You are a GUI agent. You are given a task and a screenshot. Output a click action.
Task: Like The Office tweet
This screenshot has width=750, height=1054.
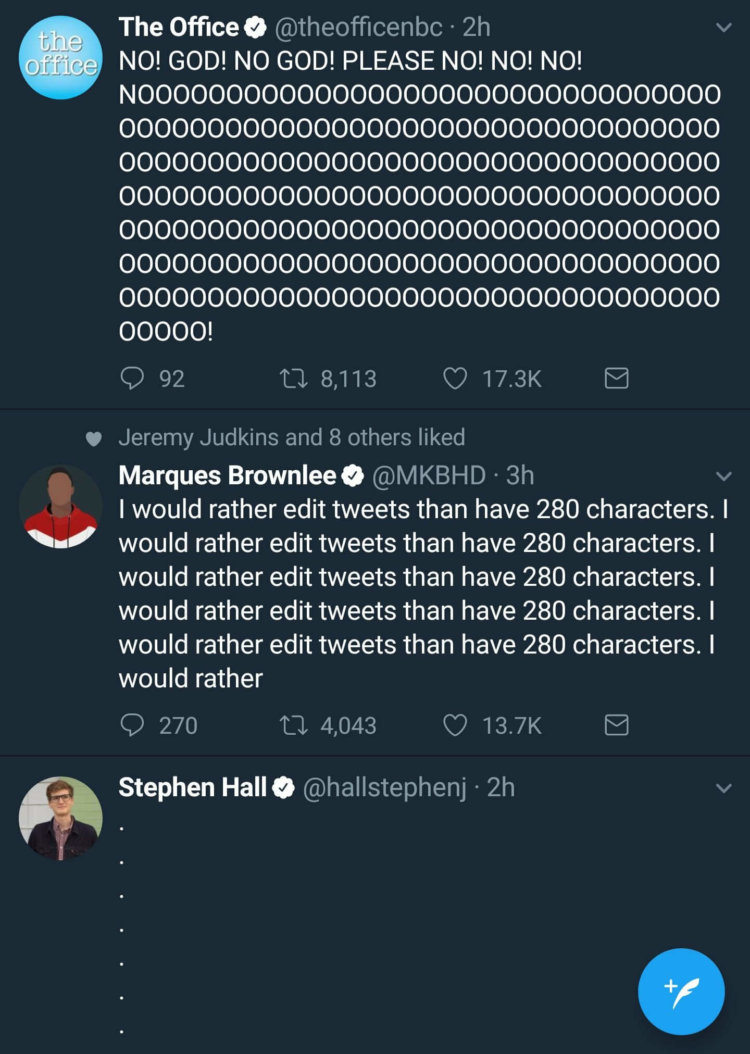pyautogui.click(x=455, y=378)
